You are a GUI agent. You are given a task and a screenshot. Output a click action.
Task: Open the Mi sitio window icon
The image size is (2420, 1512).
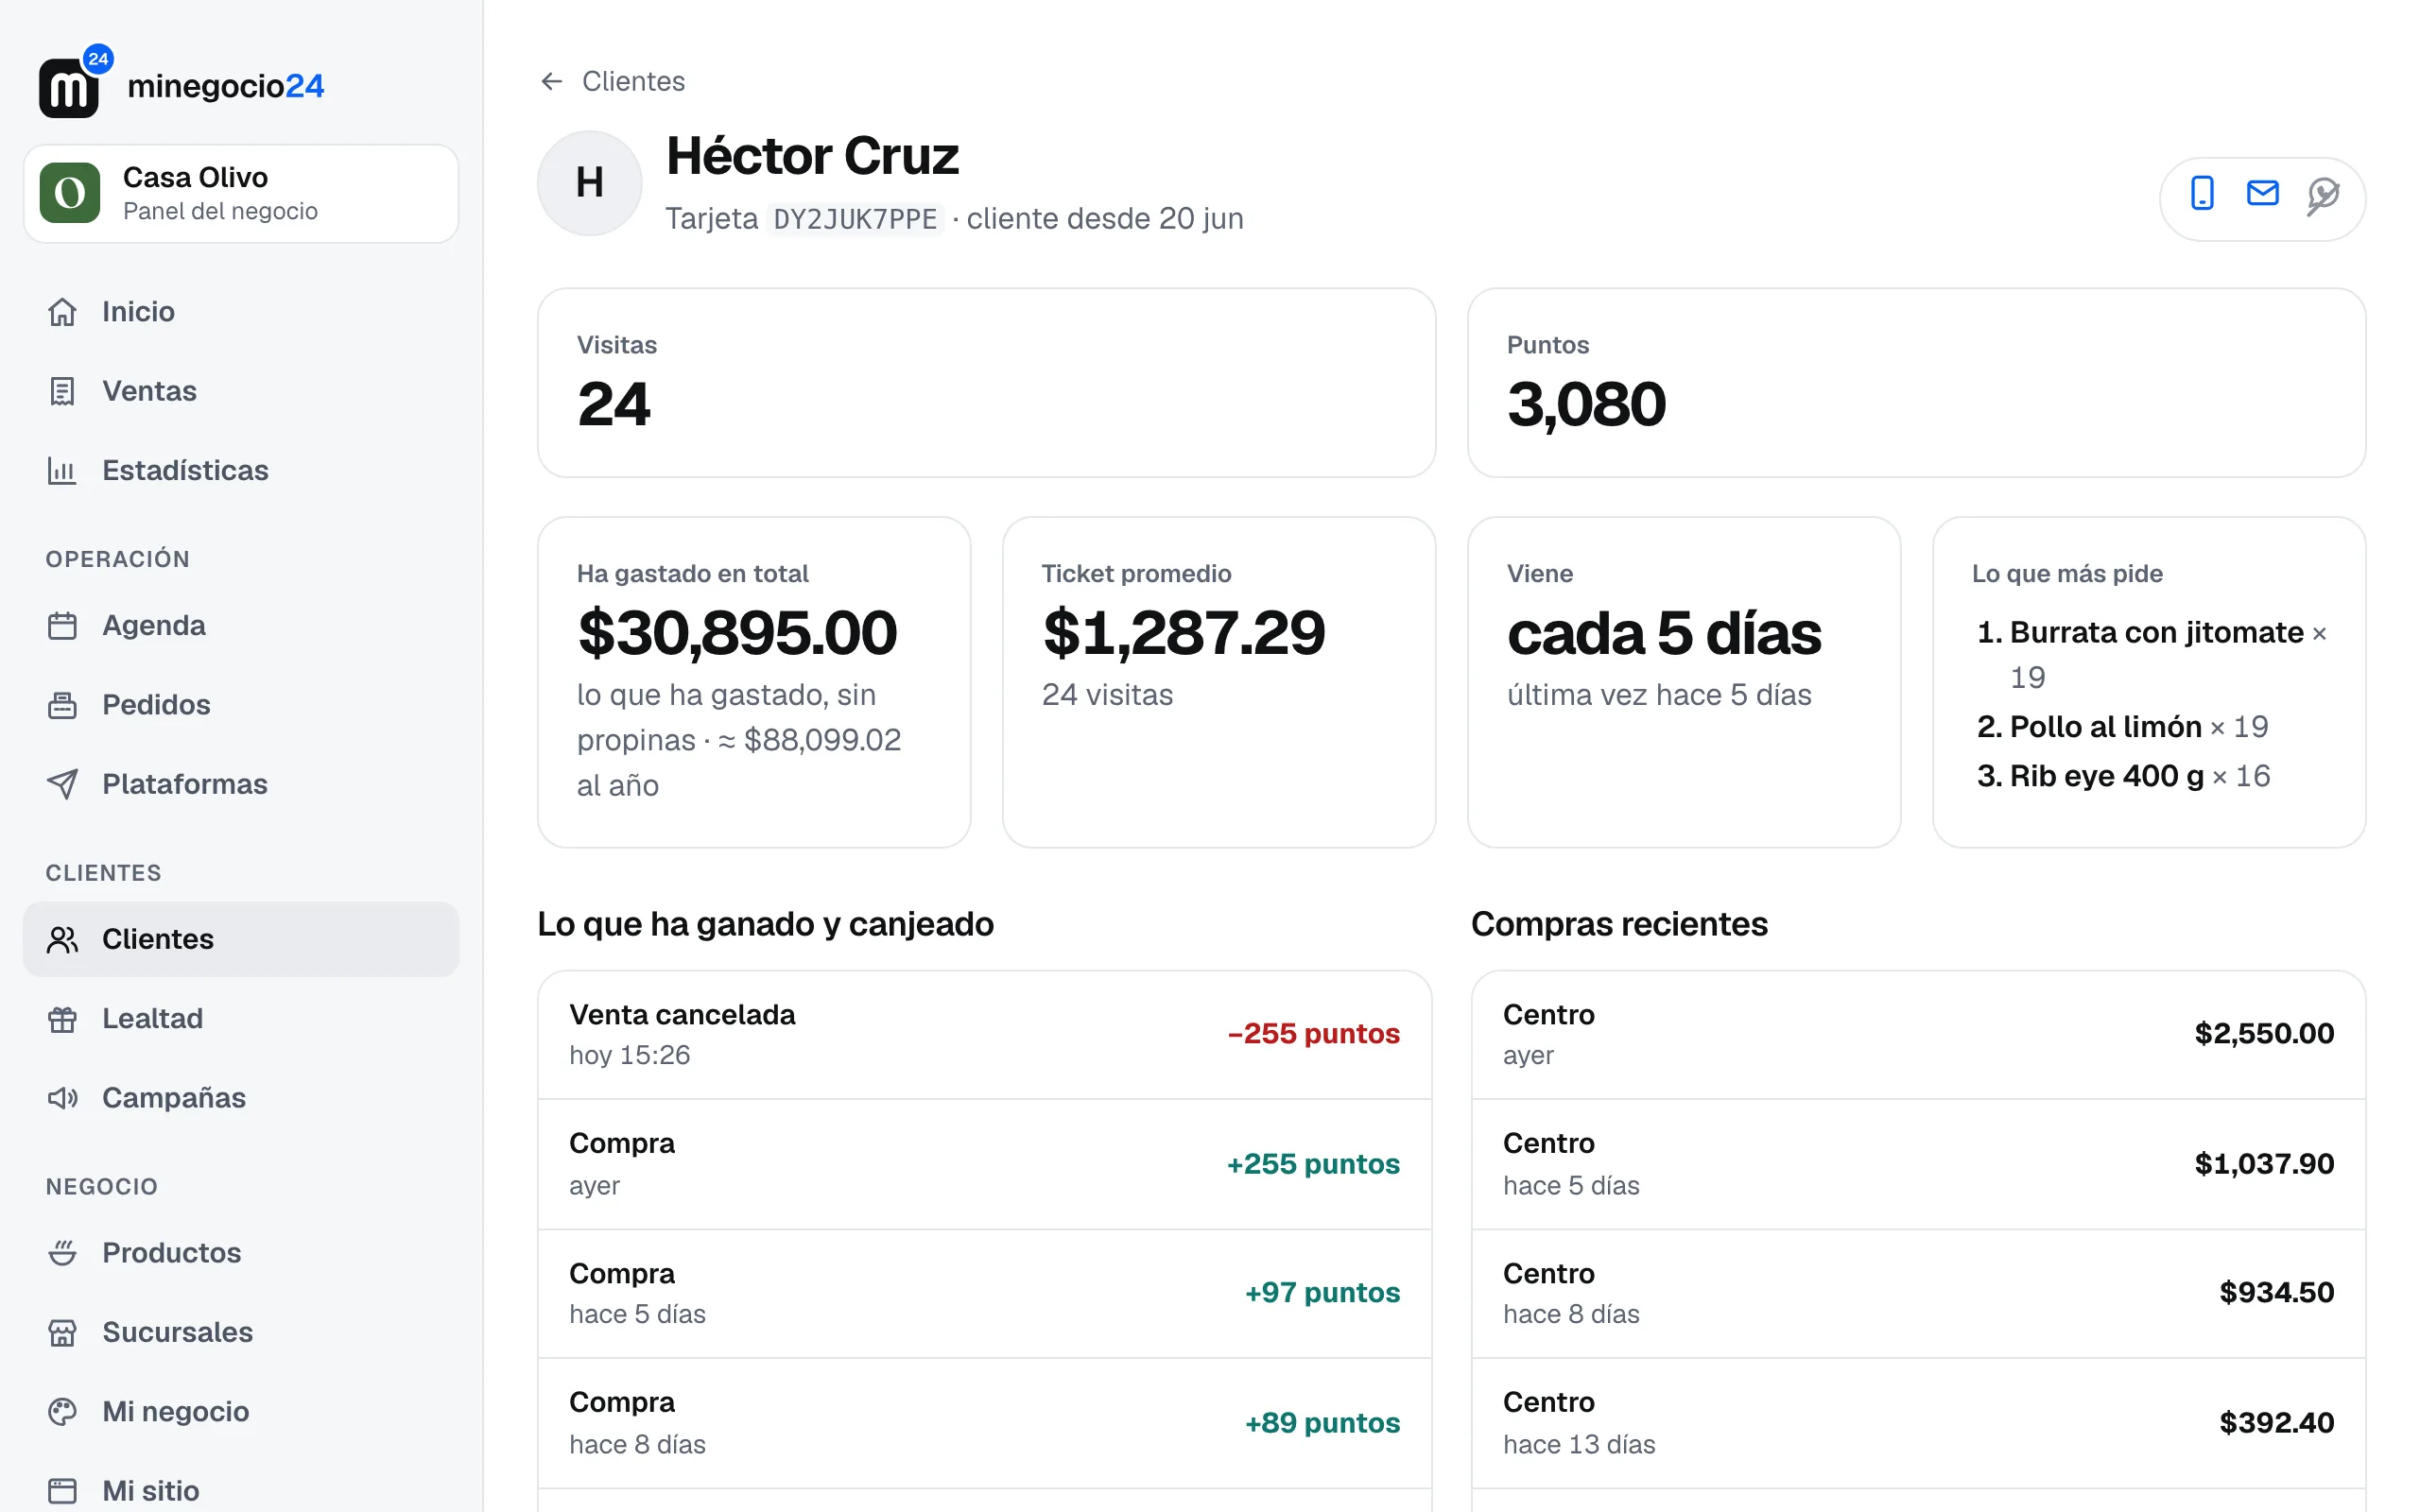[62, 1491]
